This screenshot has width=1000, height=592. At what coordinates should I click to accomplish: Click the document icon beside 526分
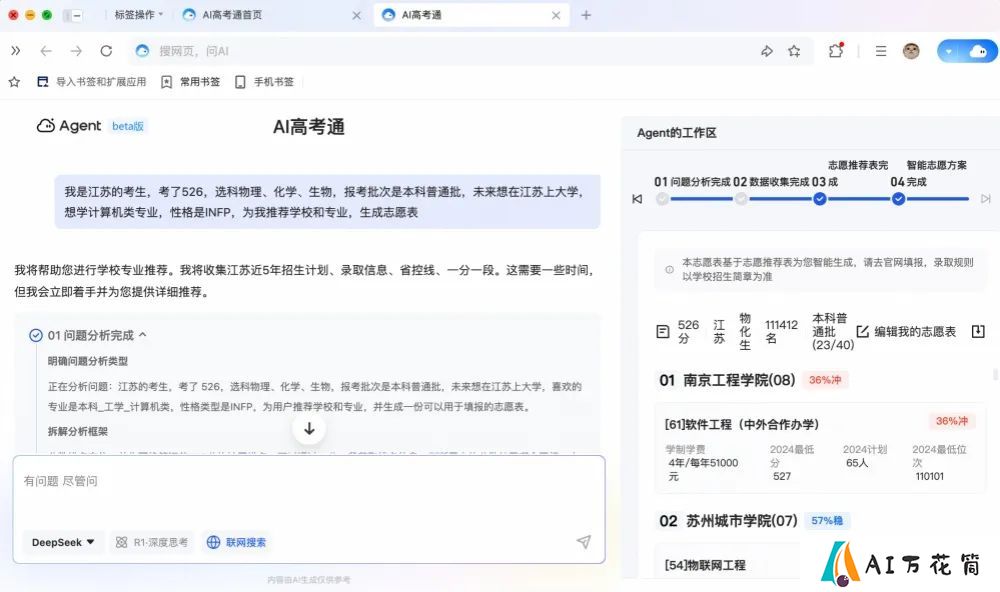coord(663,332)
